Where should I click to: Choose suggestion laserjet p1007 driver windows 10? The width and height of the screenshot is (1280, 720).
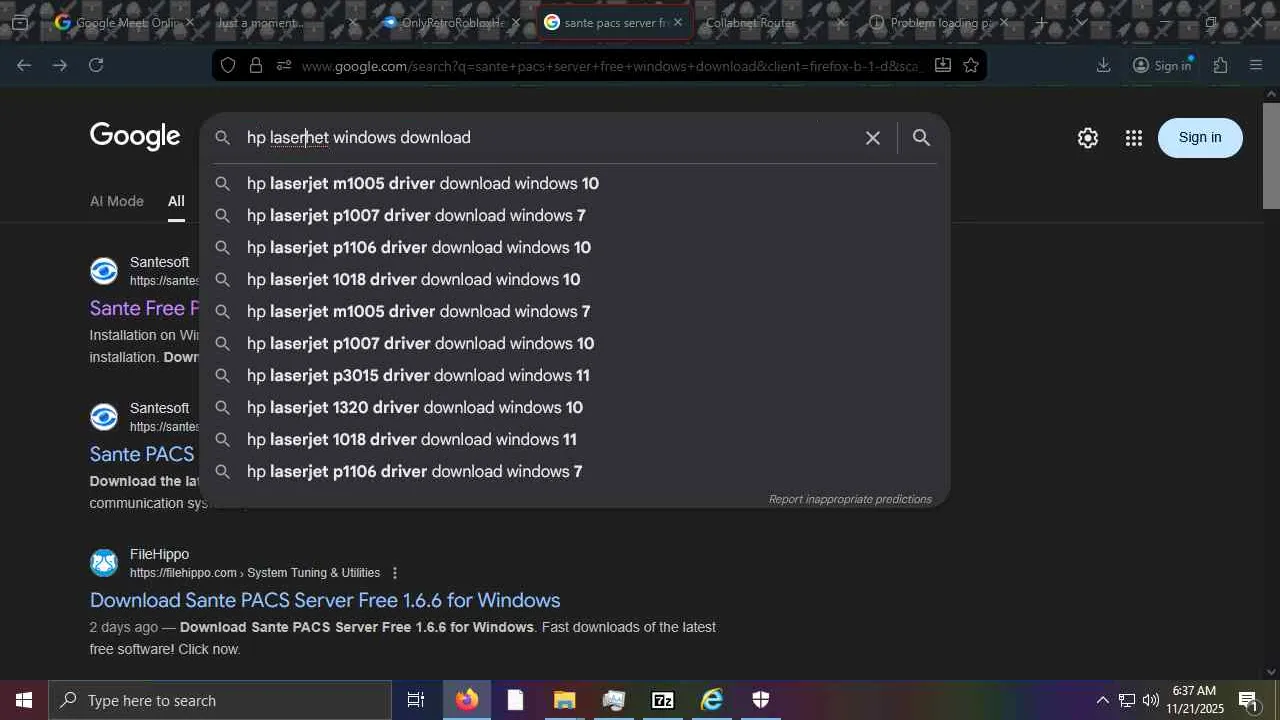click(x=575, y=344)
